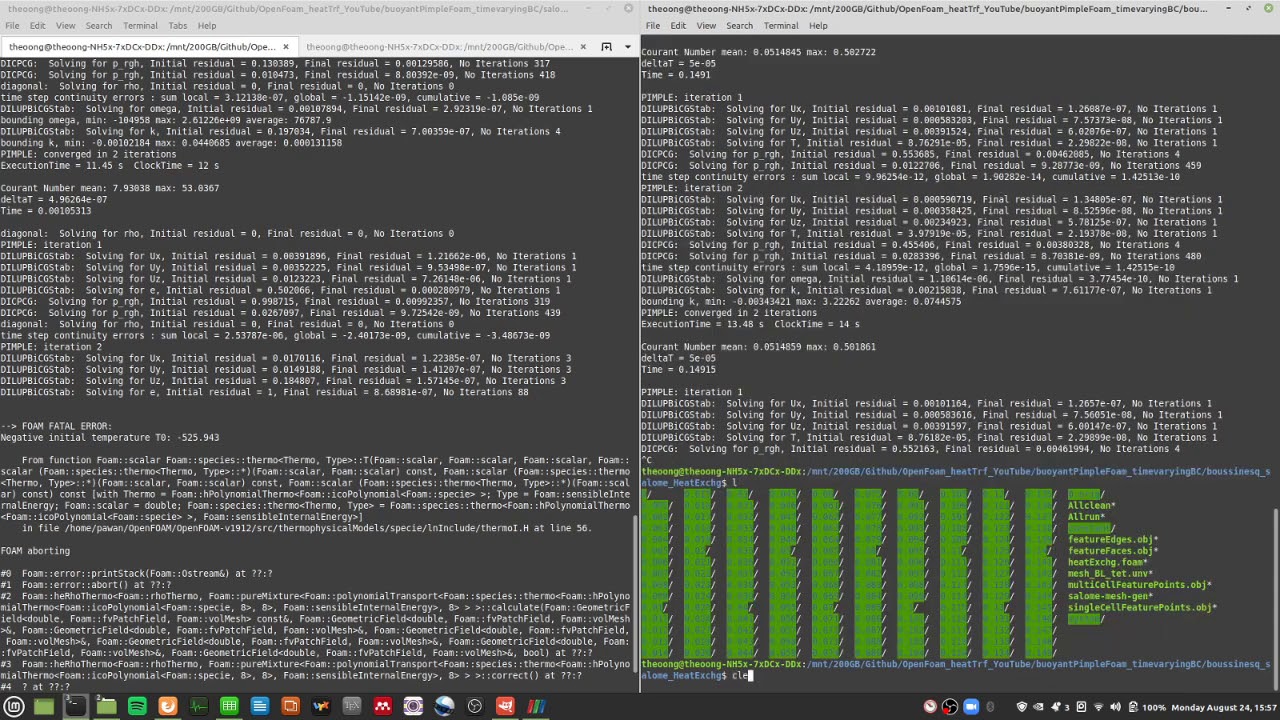1280x720 pixels.
Task: Open Terminal menu in right terminal window
Action: coord(781,25)
